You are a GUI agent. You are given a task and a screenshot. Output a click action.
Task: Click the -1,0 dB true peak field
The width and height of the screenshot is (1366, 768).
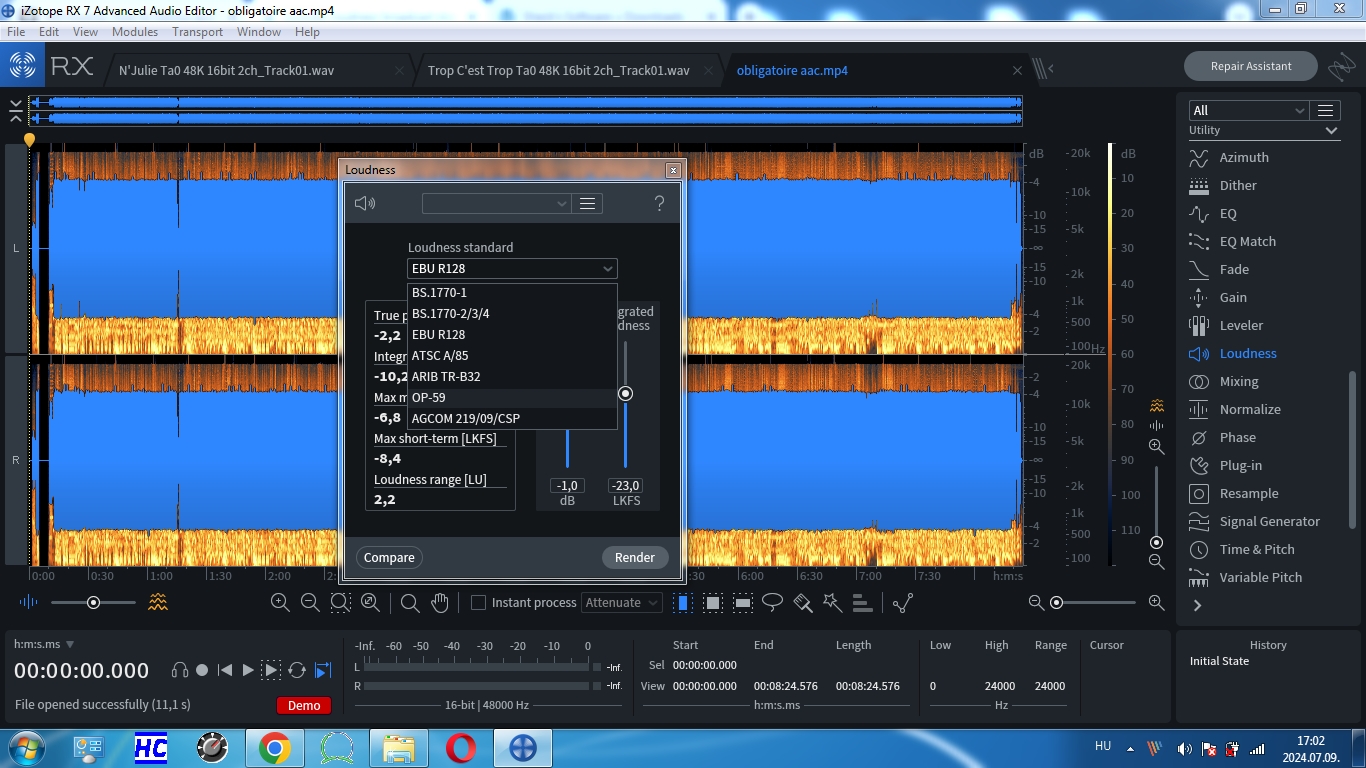click(x=567, y=486)
